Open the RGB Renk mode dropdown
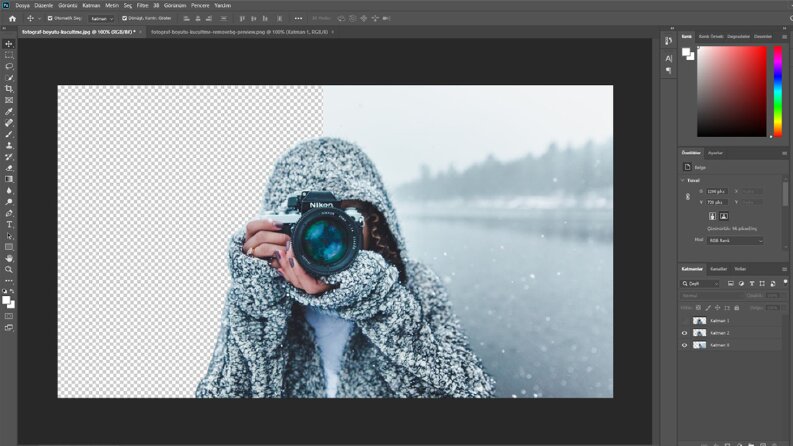The image size is (793, 446). tap(735, 241)
